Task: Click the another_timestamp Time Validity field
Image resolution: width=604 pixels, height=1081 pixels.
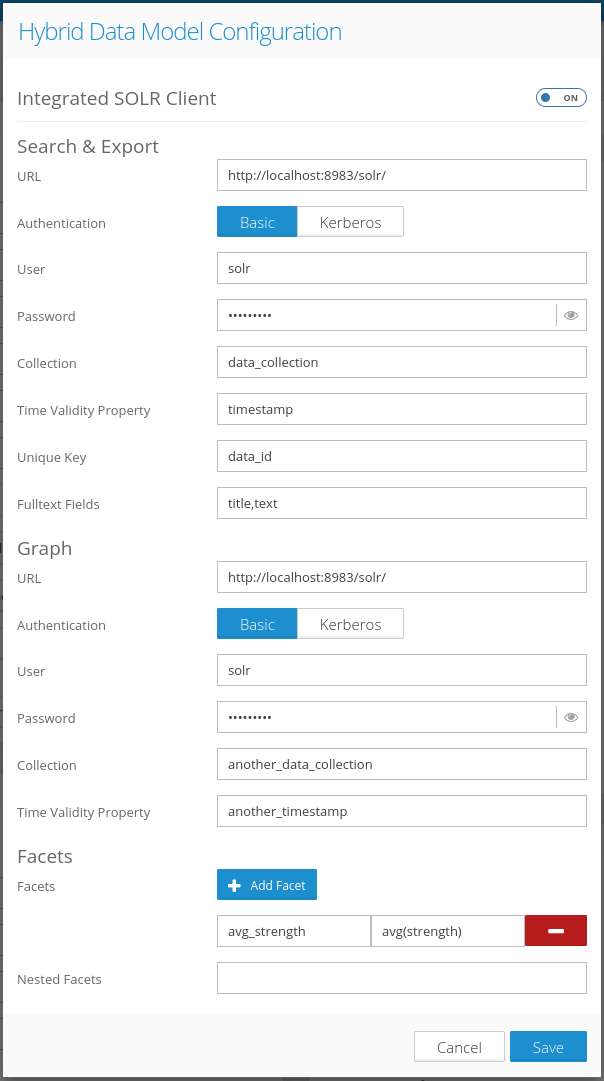Action: [401, 811]
